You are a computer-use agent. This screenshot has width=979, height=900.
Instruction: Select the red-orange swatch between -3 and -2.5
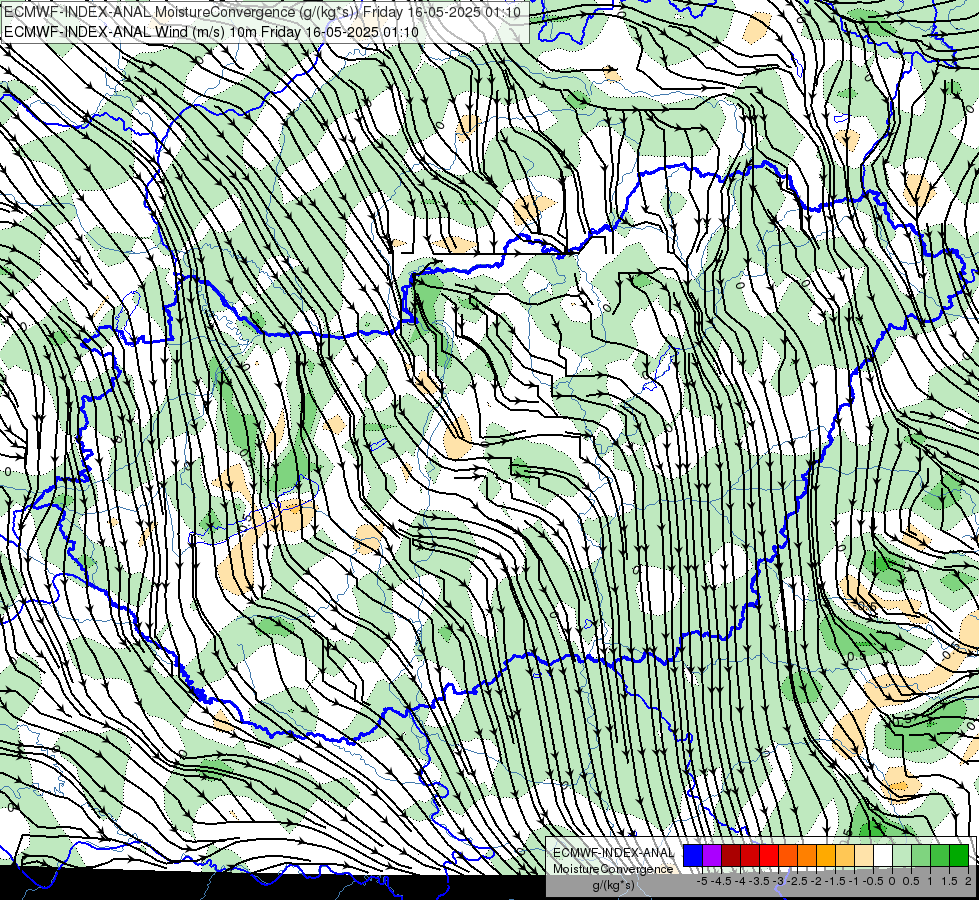click(788, 856)
